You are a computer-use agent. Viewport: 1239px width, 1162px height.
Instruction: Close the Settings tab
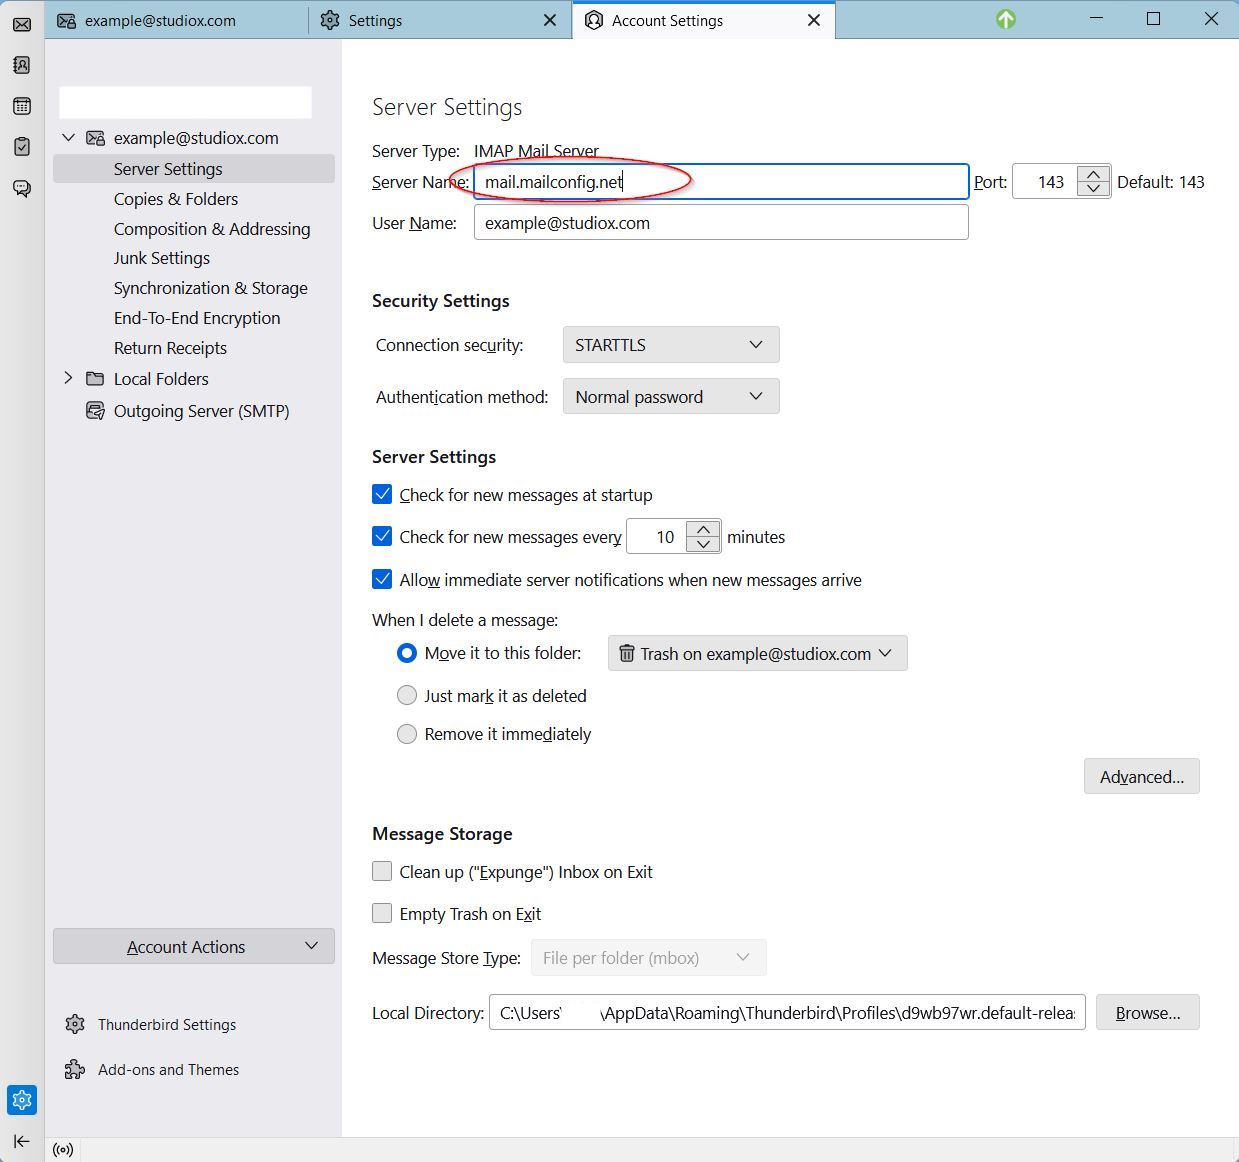click(x=550, y=20)
